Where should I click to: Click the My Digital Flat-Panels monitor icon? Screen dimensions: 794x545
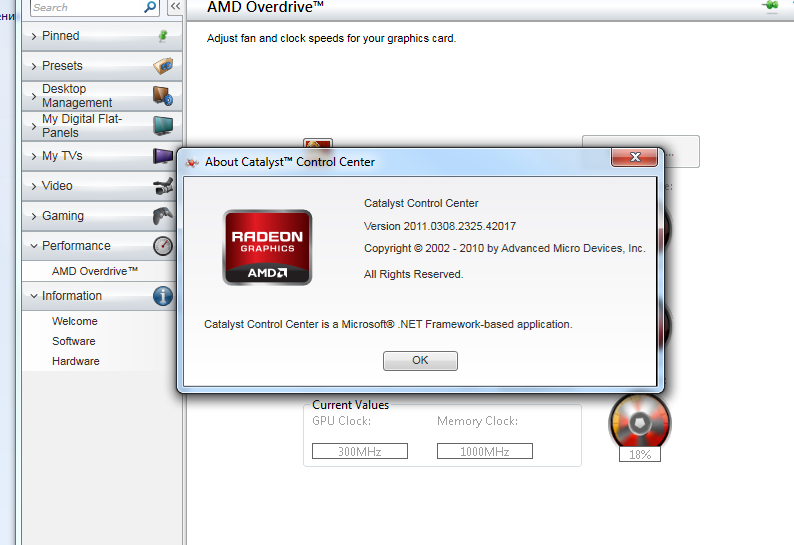pyautogui.click(x=163, y=126)
